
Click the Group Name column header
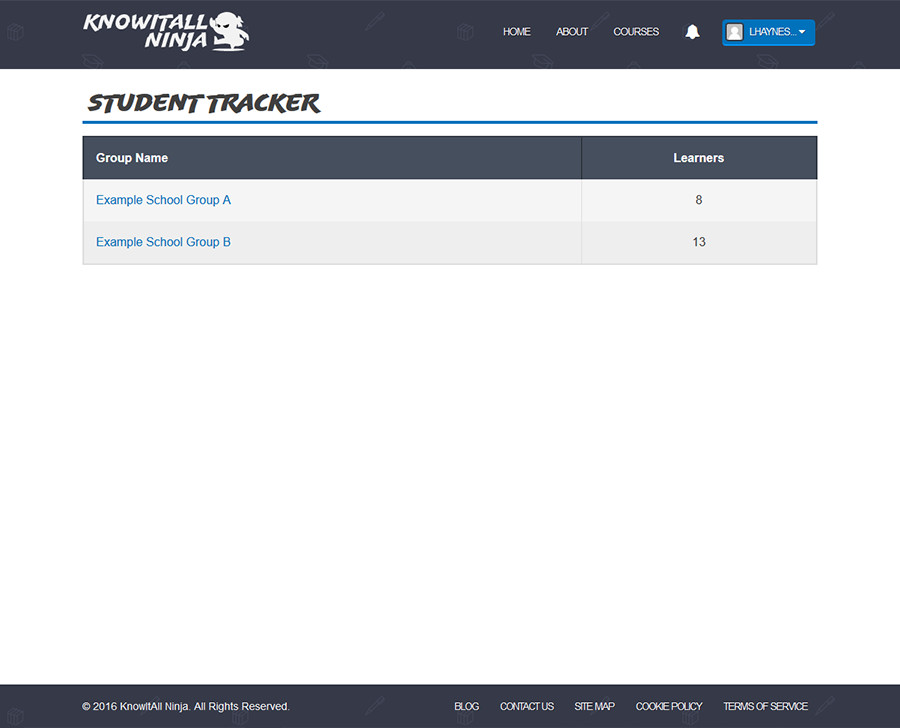point(332,158)
